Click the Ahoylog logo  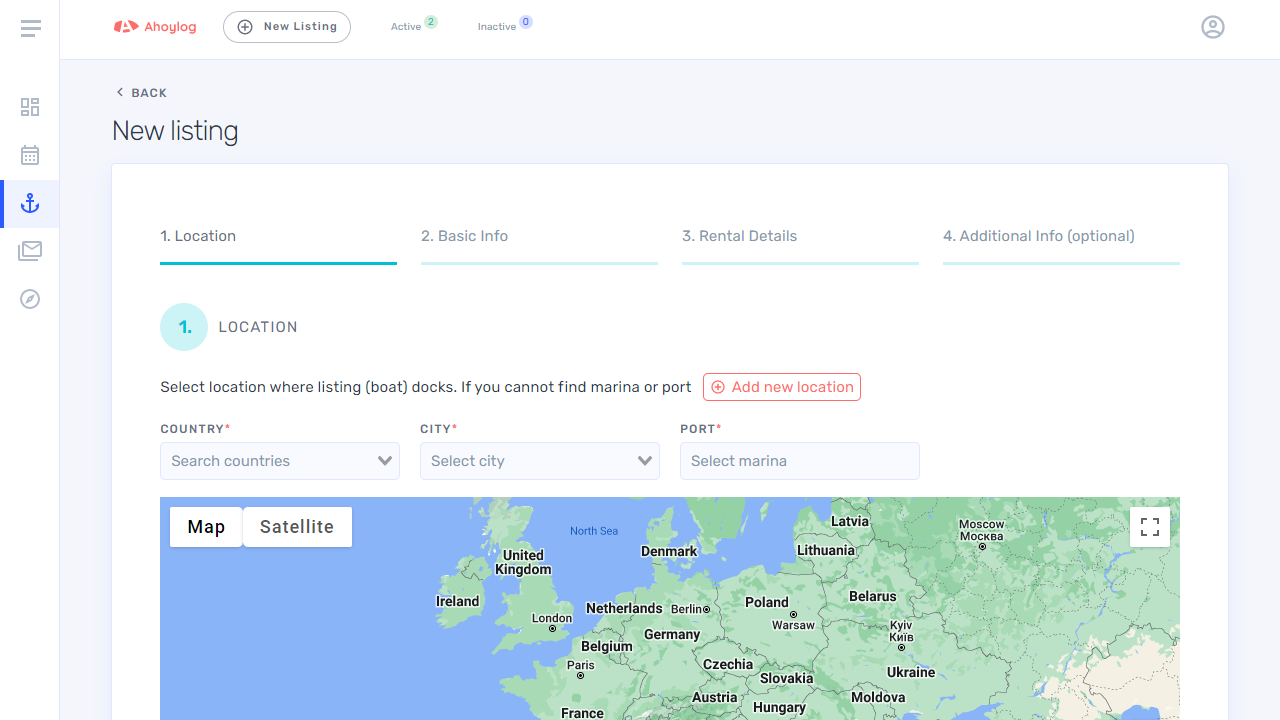click(155, 27)
